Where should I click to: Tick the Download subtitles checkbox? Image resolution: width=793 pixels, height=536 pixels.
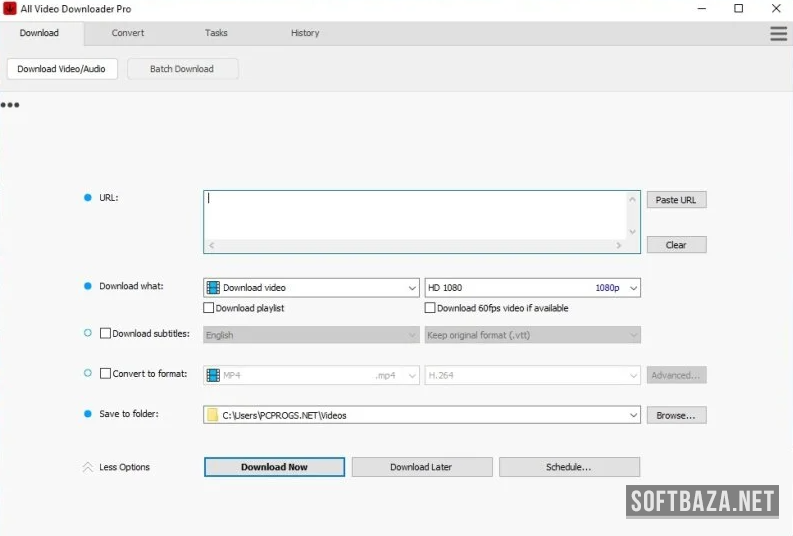106,334
